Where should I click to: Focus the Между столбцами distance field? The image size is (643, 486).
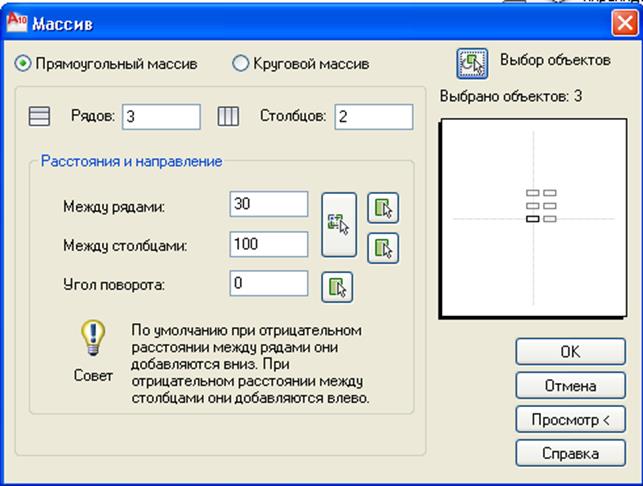pyautogui.click(x=269, y=244)
